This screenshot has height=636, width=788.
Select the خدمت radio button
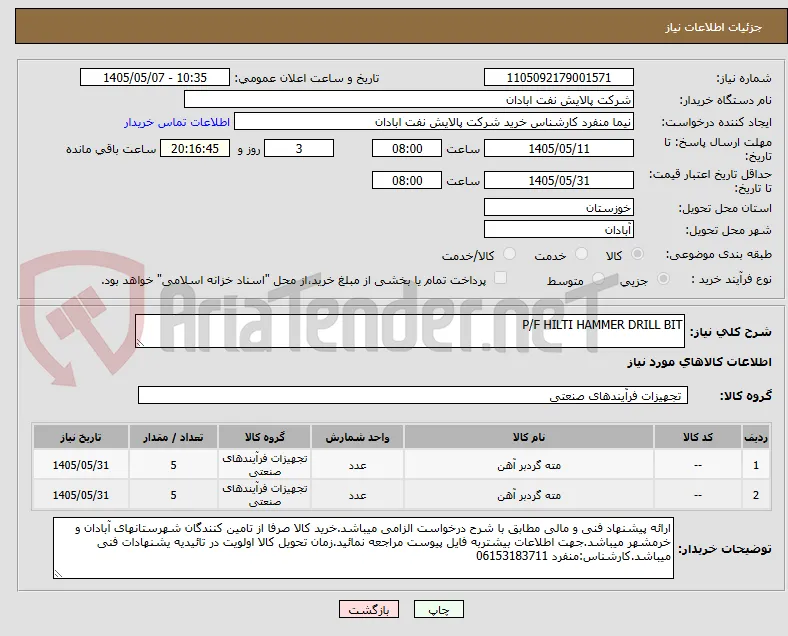click(x=581, y=254)
